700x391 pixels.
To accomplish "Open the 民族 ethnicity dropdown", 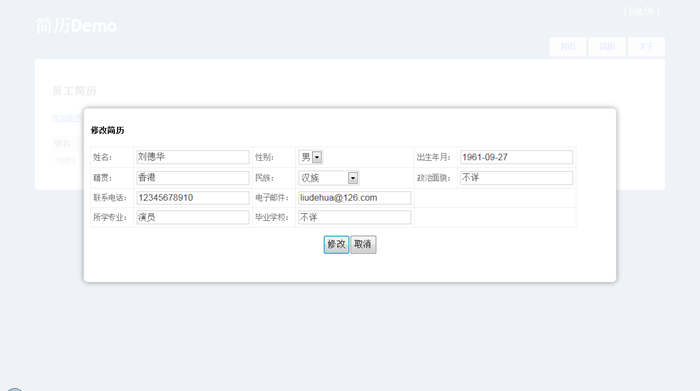I will (x=329, y=178).
